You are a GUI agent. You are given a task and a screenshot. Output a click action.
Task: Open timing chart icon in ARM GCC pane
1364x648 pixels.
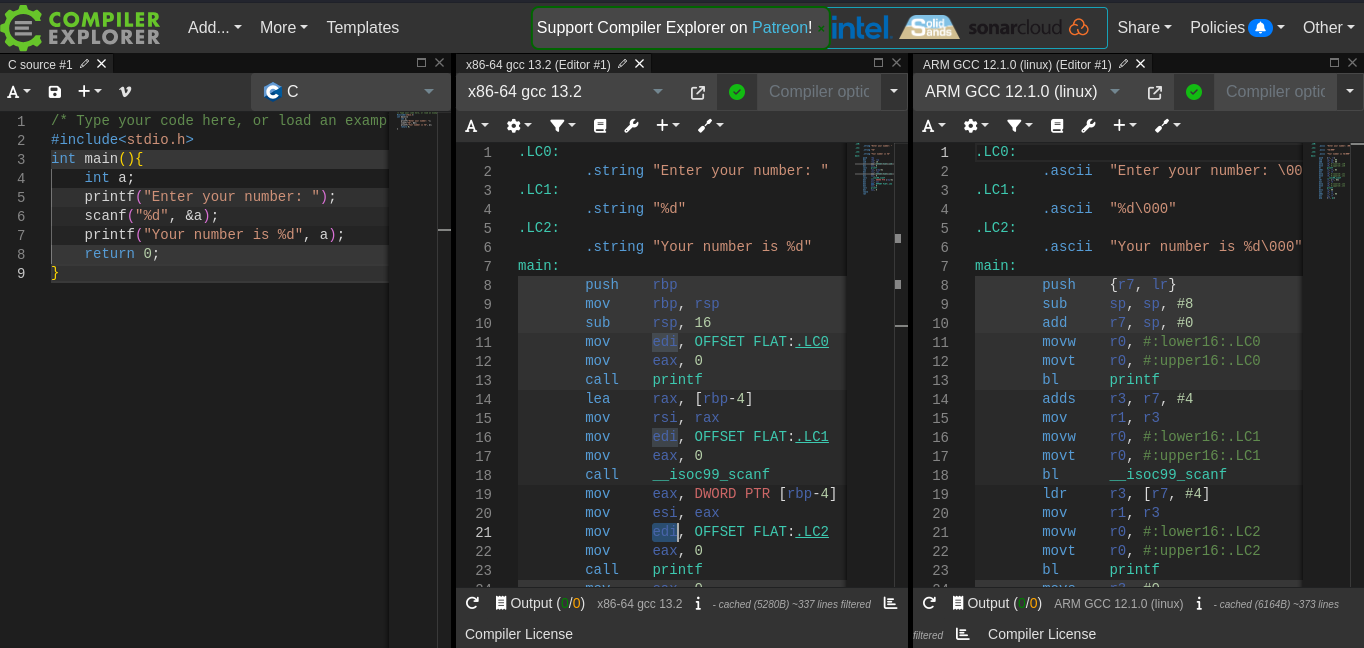[963, 634]
